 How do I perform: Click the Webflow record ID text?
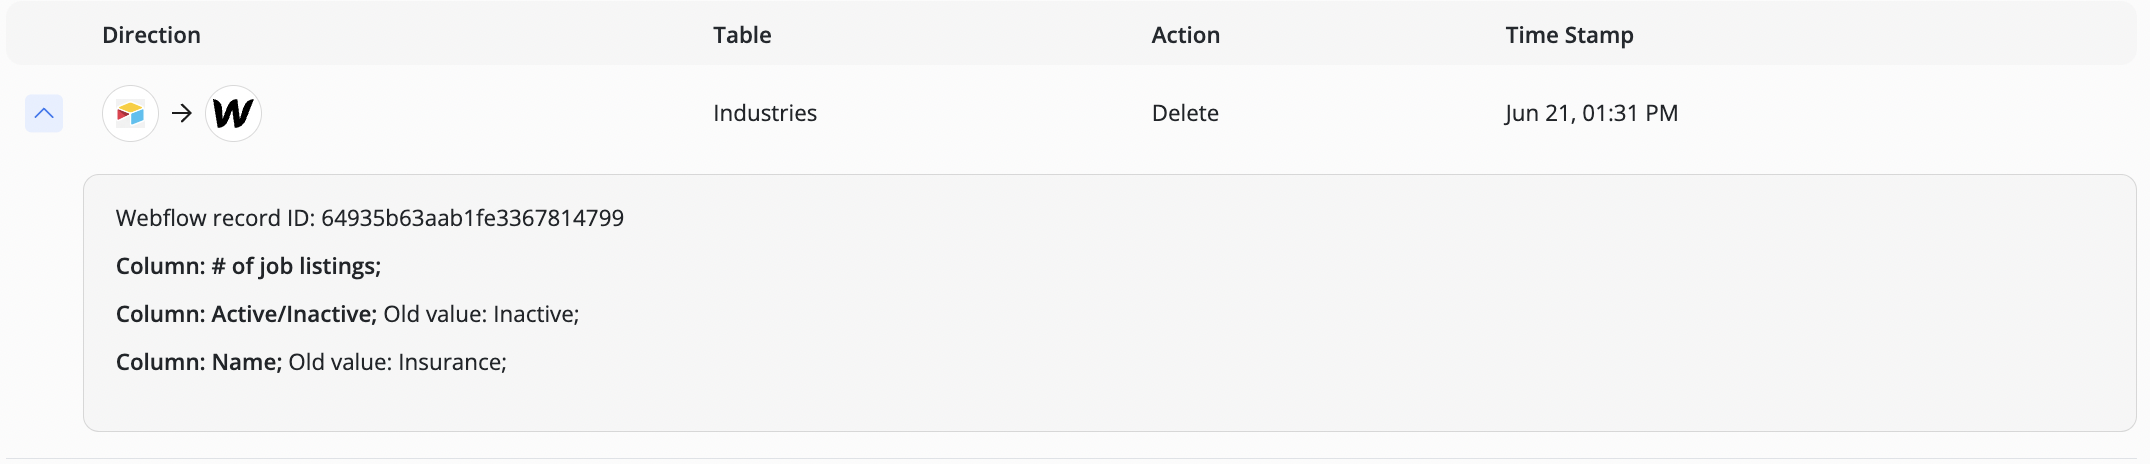point(370,218)
